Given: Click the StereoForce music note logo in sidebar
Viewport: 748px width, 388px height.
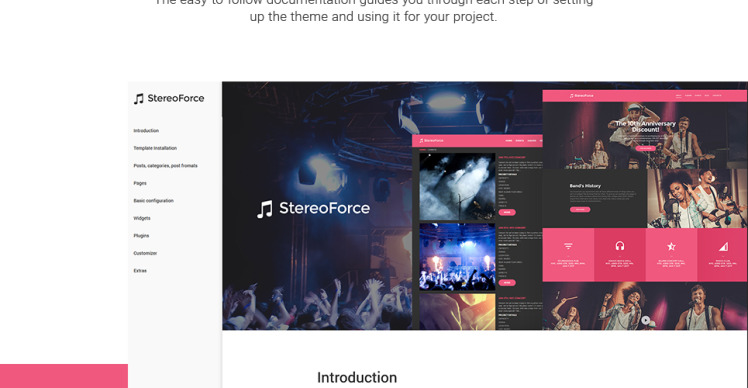Looking at the screenshot, I should pos(138,99).
